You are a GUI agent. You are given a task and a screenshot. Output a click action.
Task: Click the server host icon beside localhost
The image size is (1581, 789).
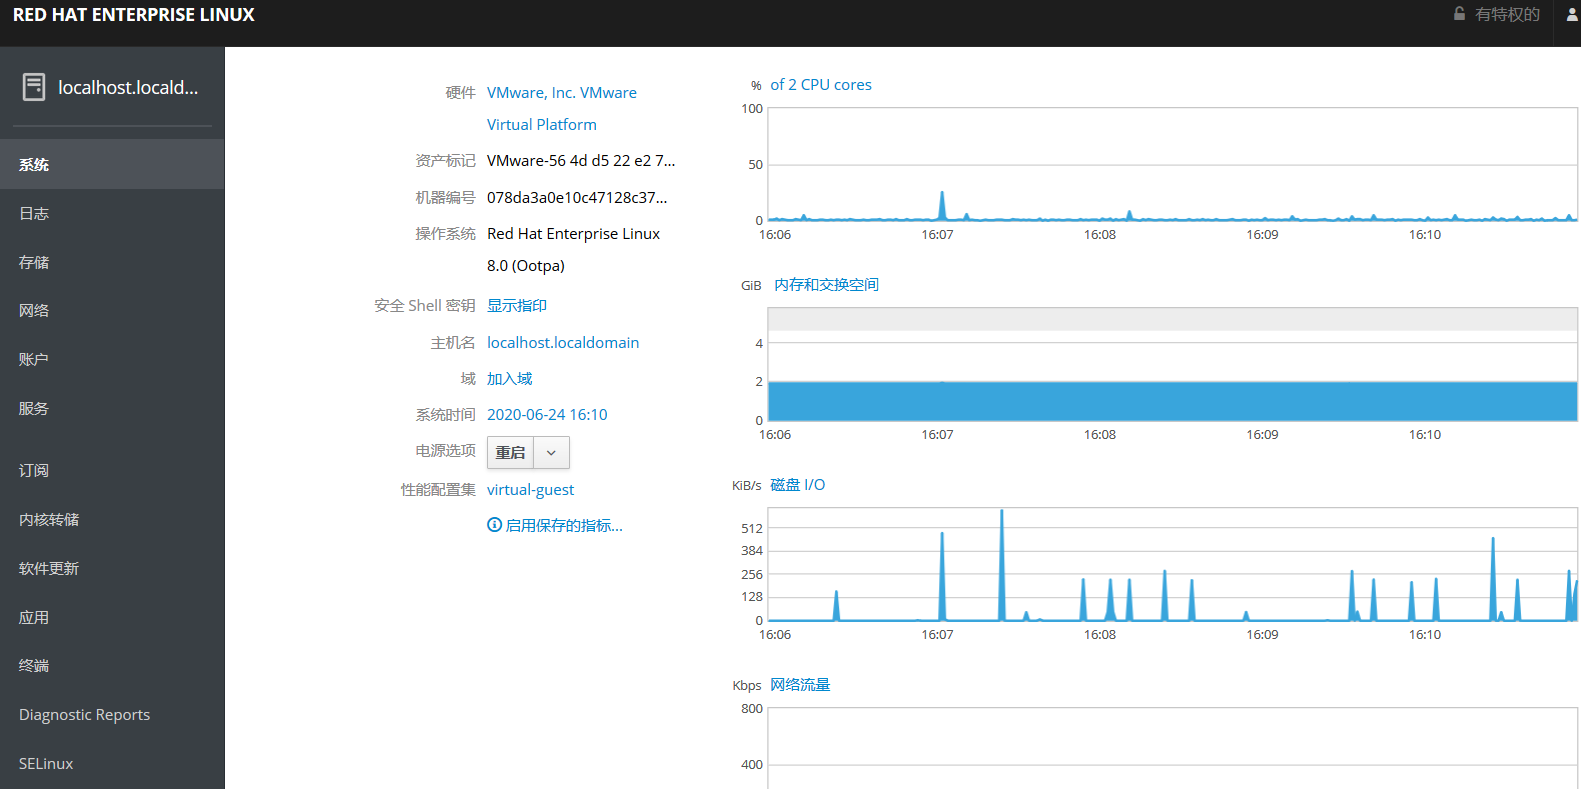click(x=34, y=87)
